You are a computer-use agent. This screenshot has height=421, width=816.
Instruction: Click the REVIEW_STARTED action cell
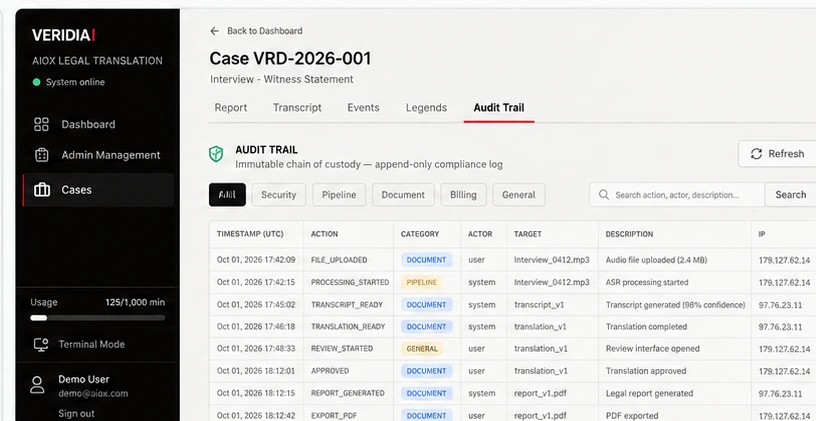342,349
